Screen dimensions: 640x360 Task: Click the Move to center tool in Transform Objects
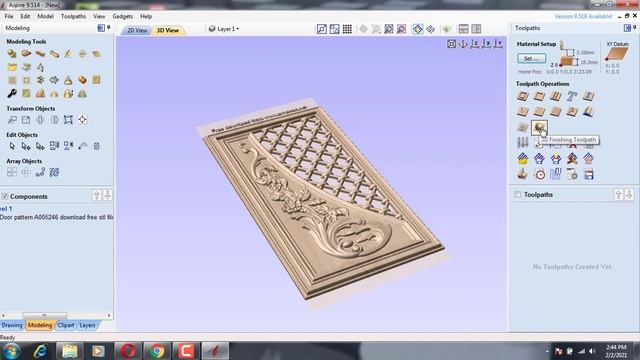tap(82, 120)
